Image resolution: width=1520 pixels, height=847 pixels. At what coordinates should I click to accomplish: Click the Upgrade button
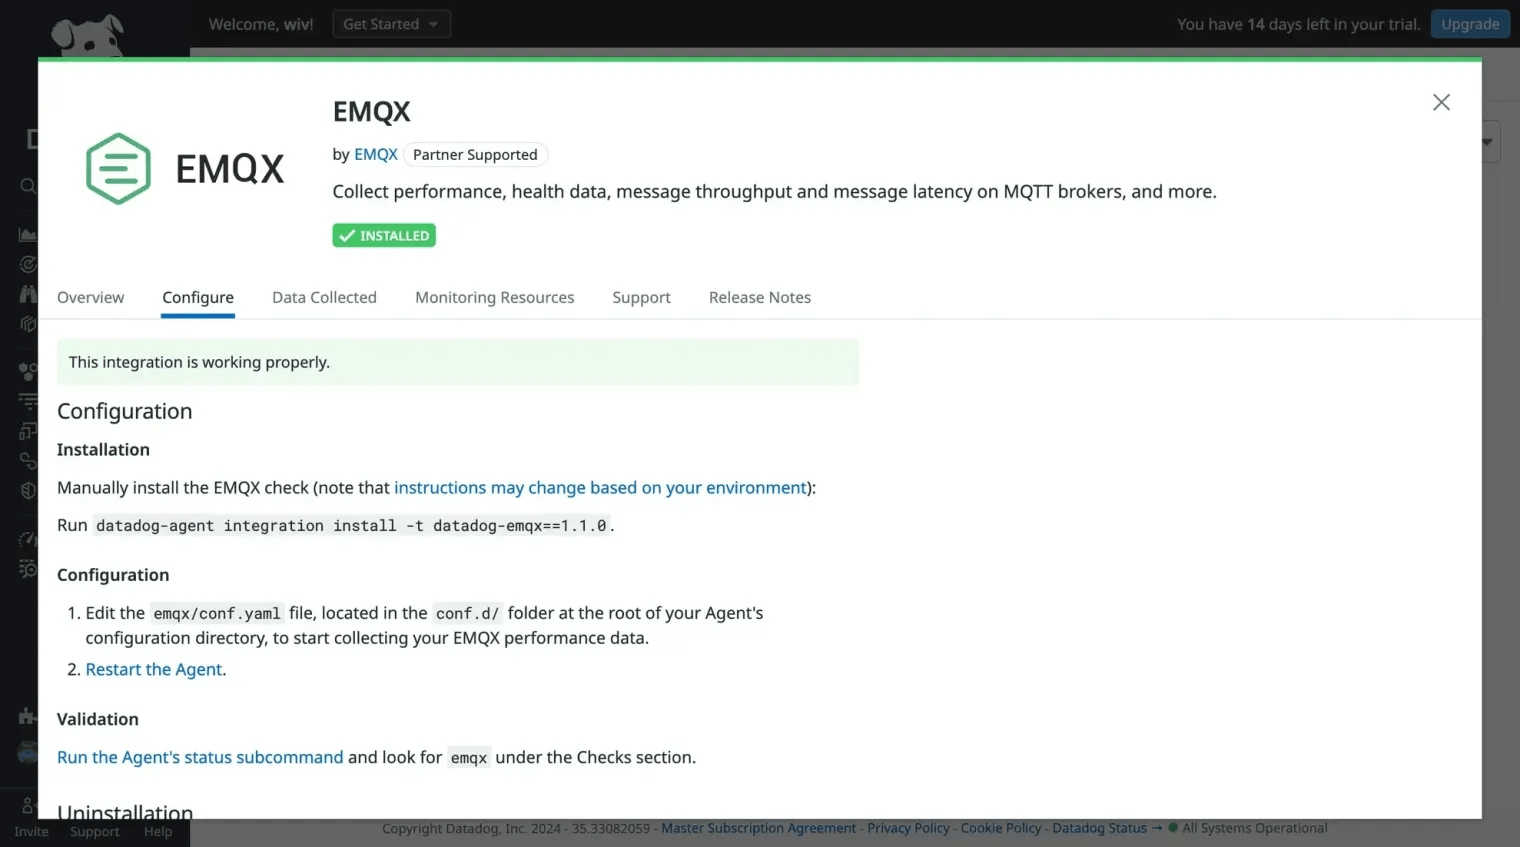1470,23
